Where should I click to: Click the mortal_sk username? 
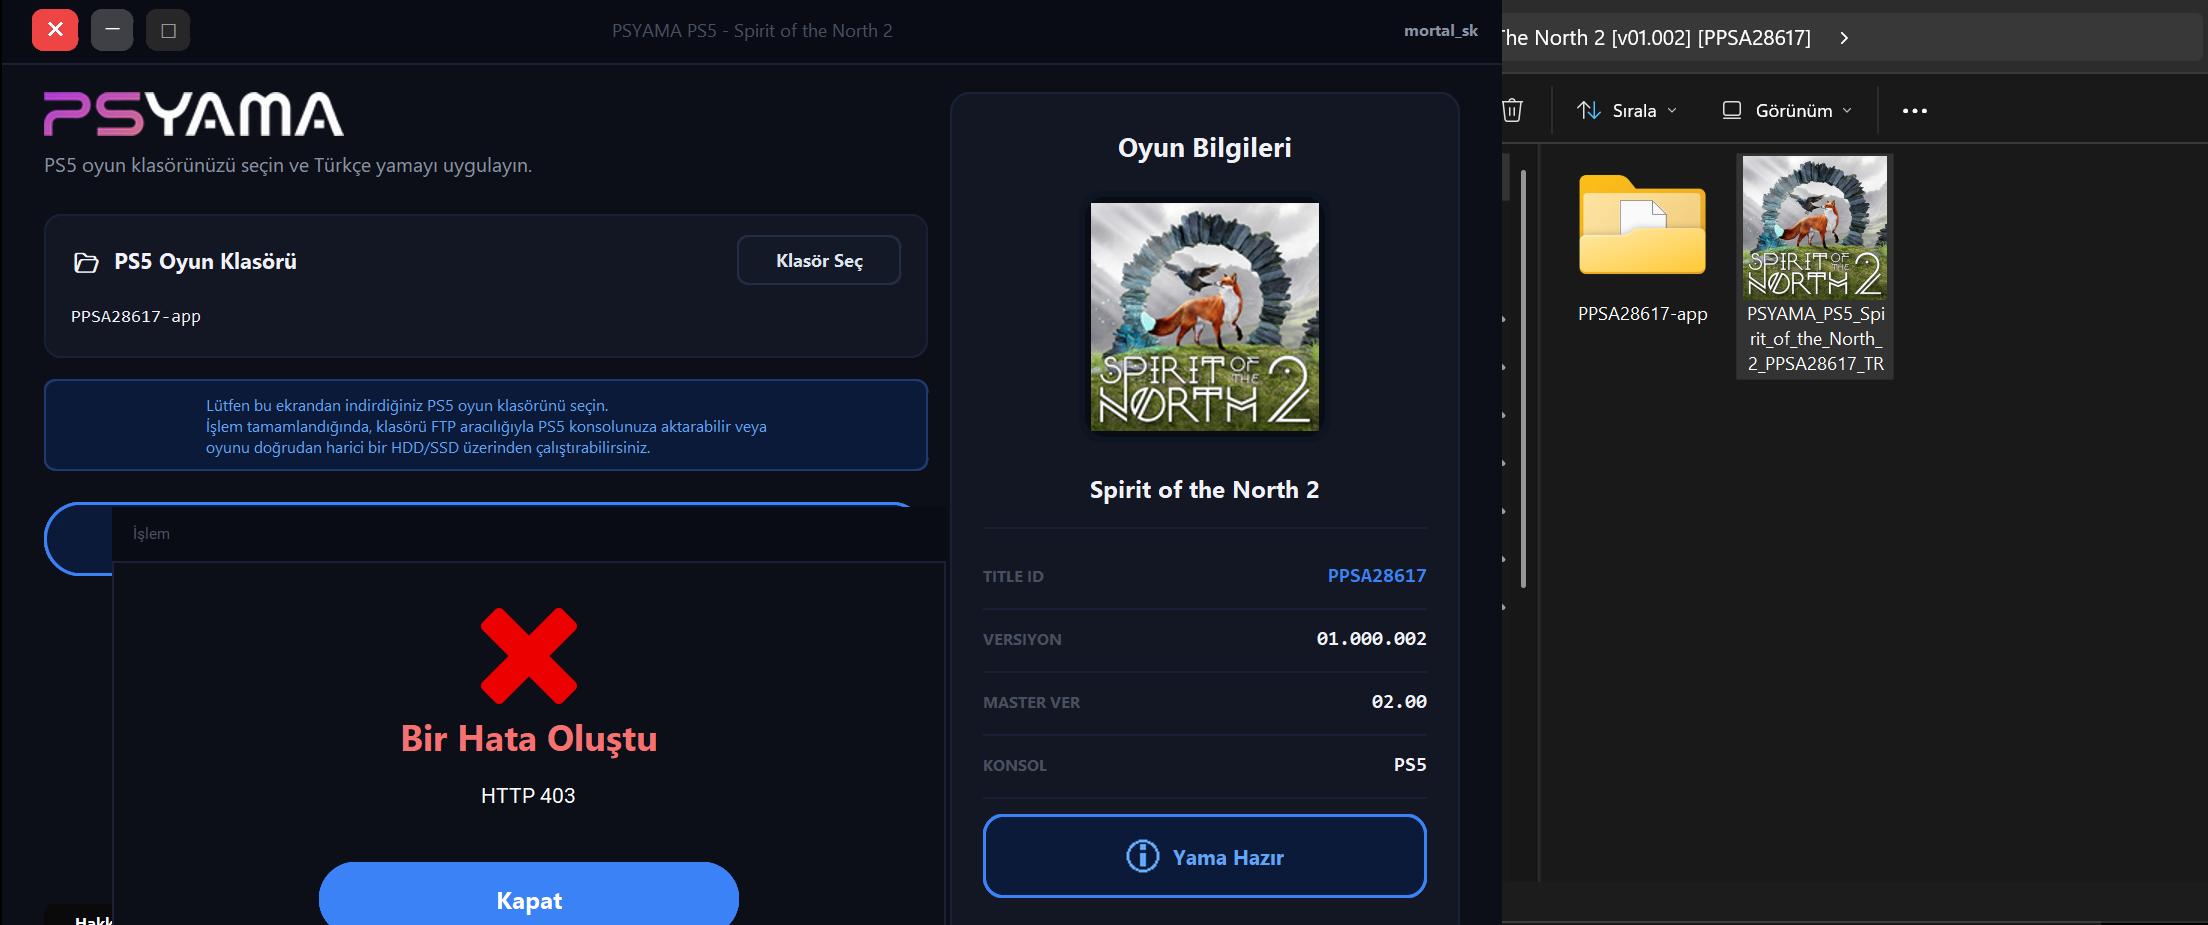(x=1441, y=30)
